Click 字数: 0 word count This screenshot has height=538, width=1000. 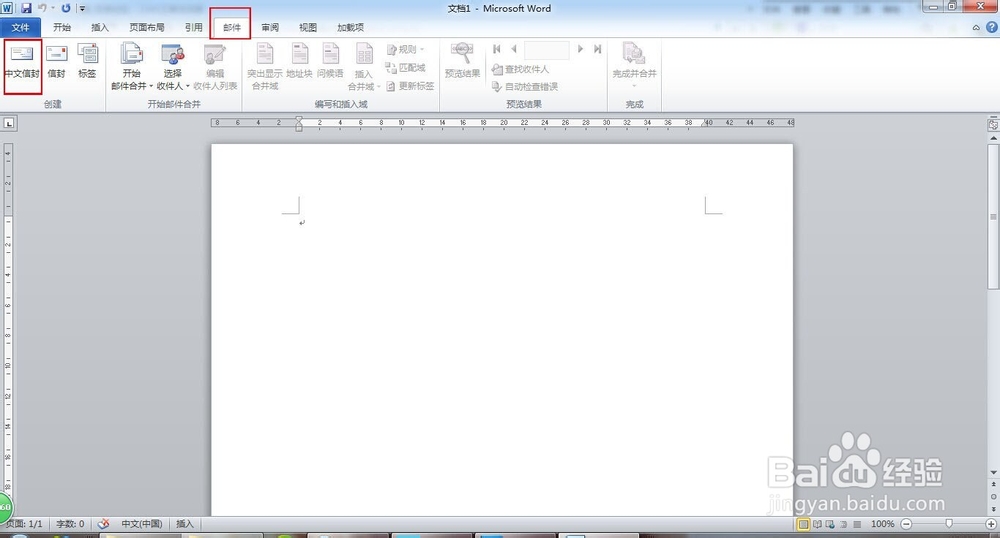pos(70,524)
